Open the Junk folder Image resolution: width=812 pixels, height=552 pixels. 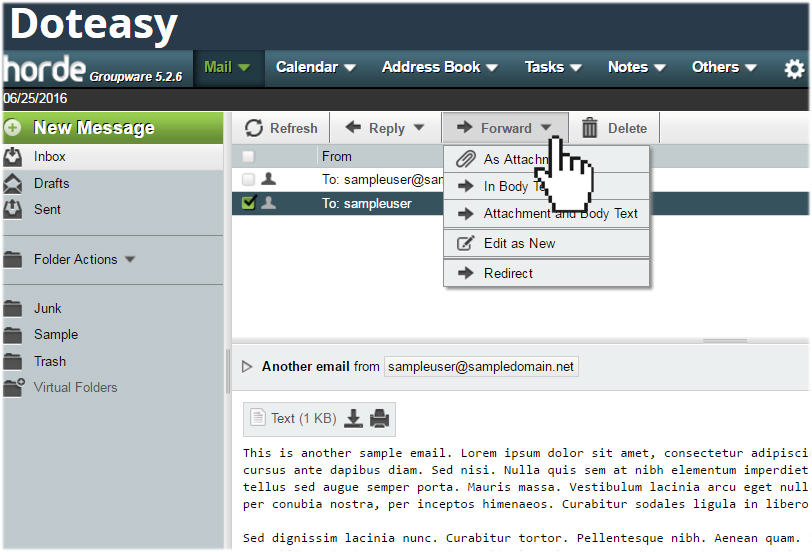point(113,309)
